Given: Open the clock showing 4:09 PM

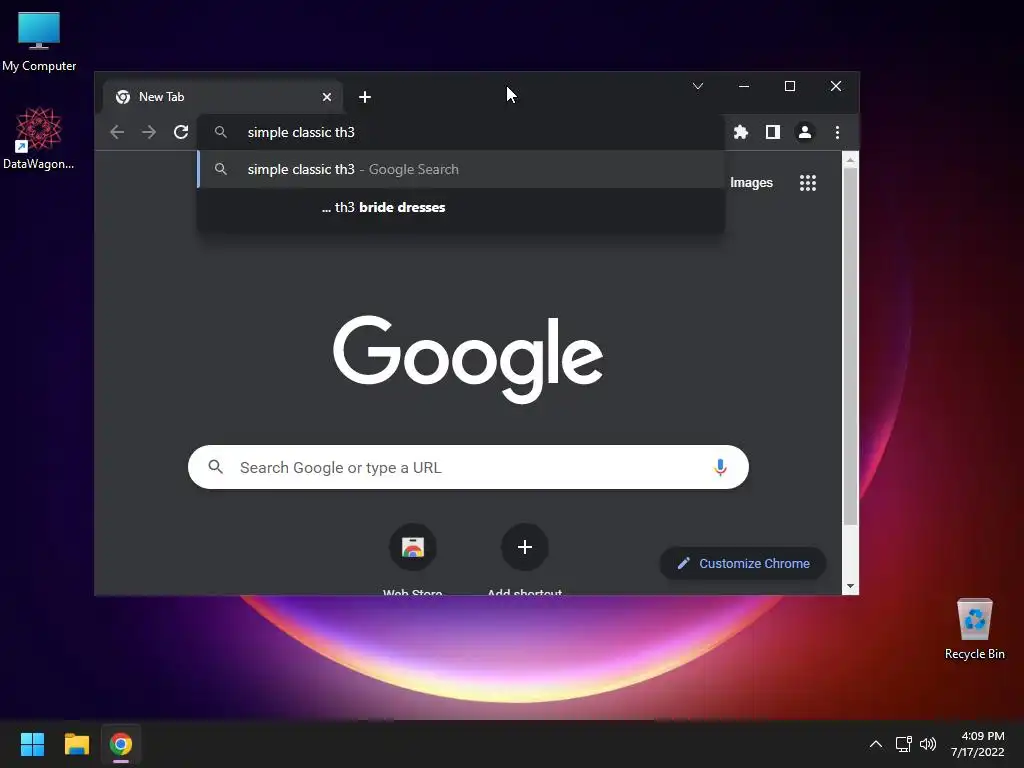Looking at the screenshot, I should click(x=977, y=744).
